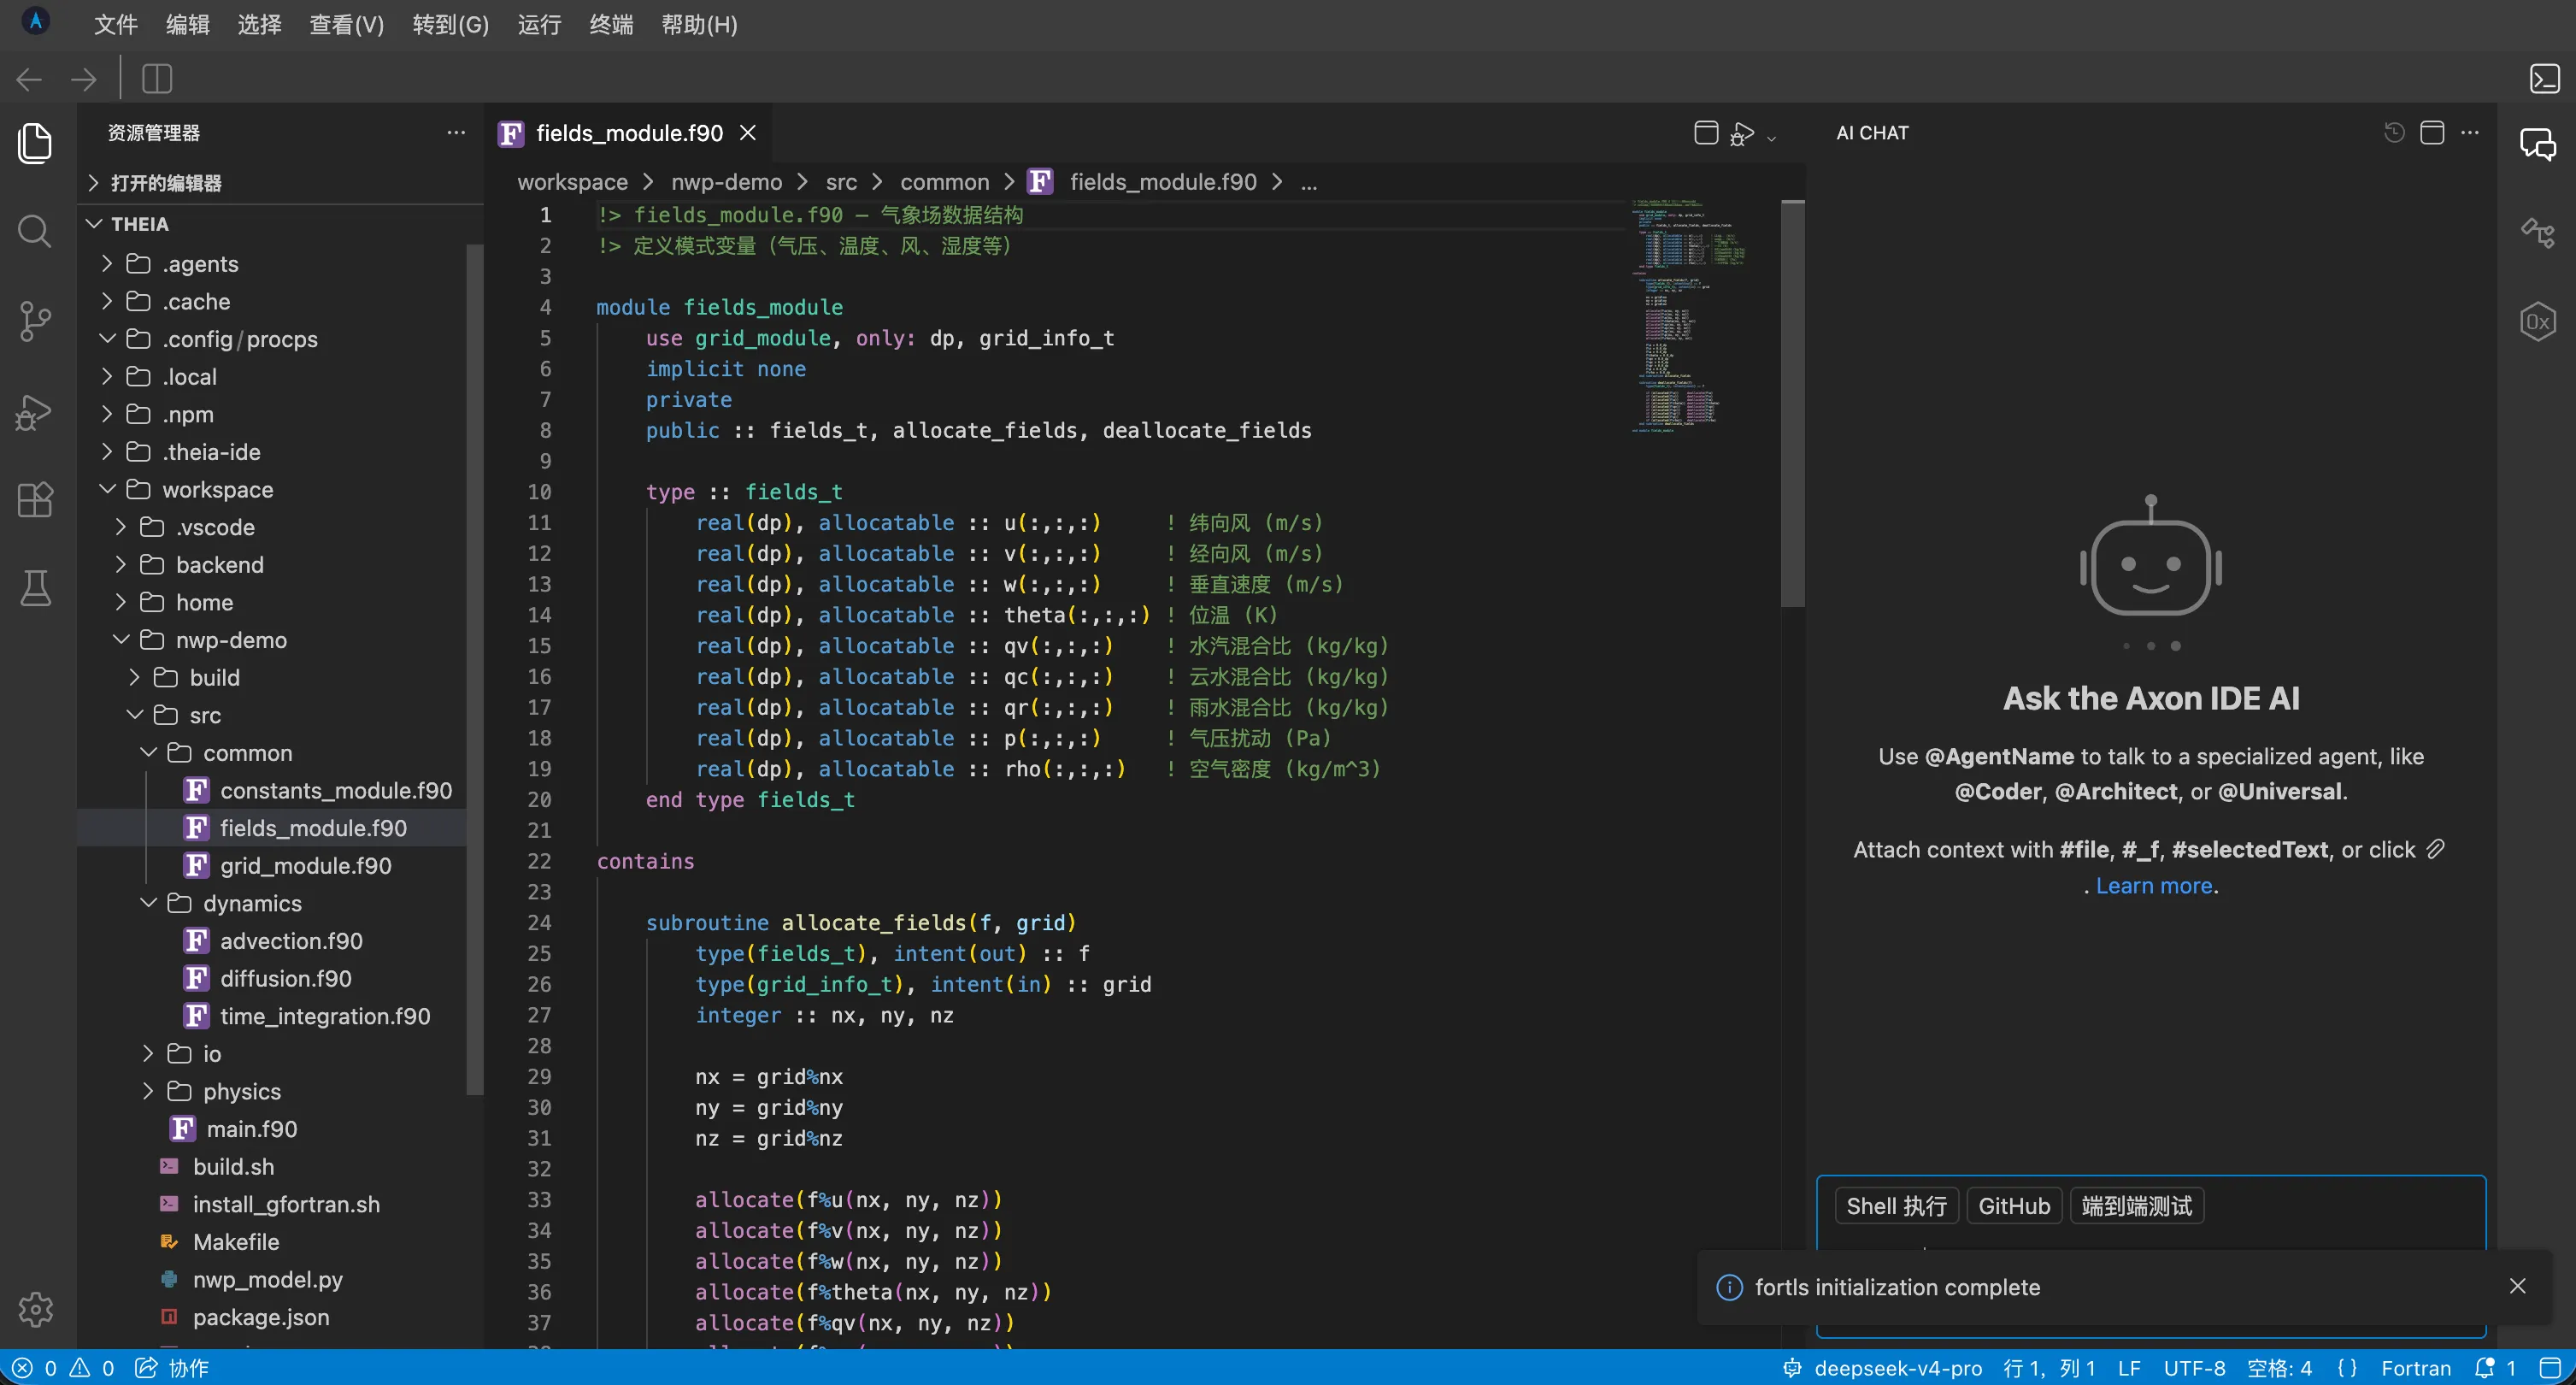This screenshot has width=2576, height=1385.
Task: Open the Explorer files view icon
Action: (35, 143)
